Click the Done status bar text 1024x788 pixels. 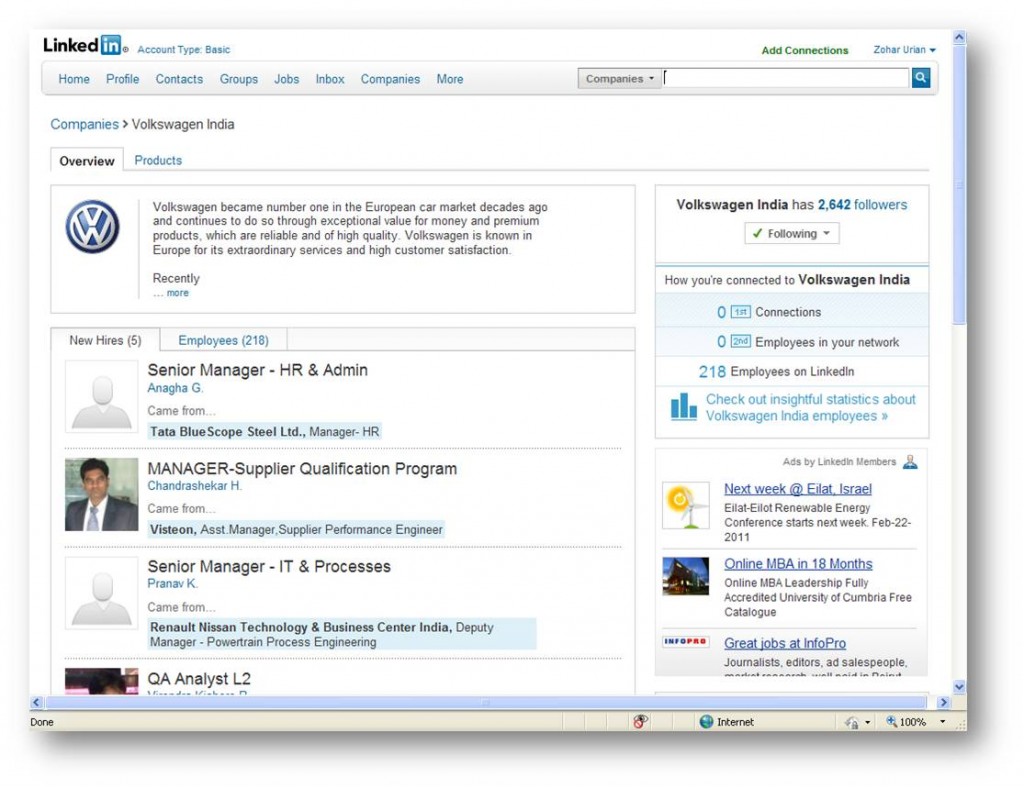[x=42, y=722]
